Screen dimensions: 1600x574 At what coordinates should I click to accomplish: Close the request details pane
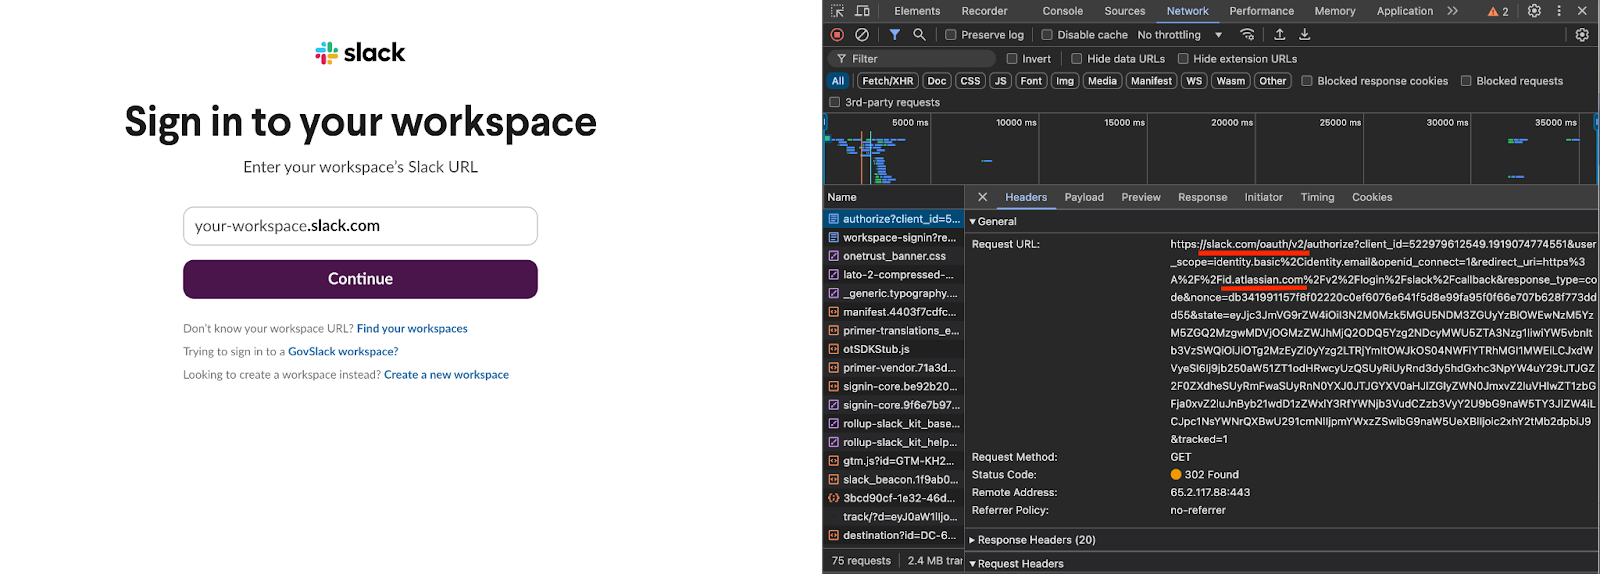[982, 197]
